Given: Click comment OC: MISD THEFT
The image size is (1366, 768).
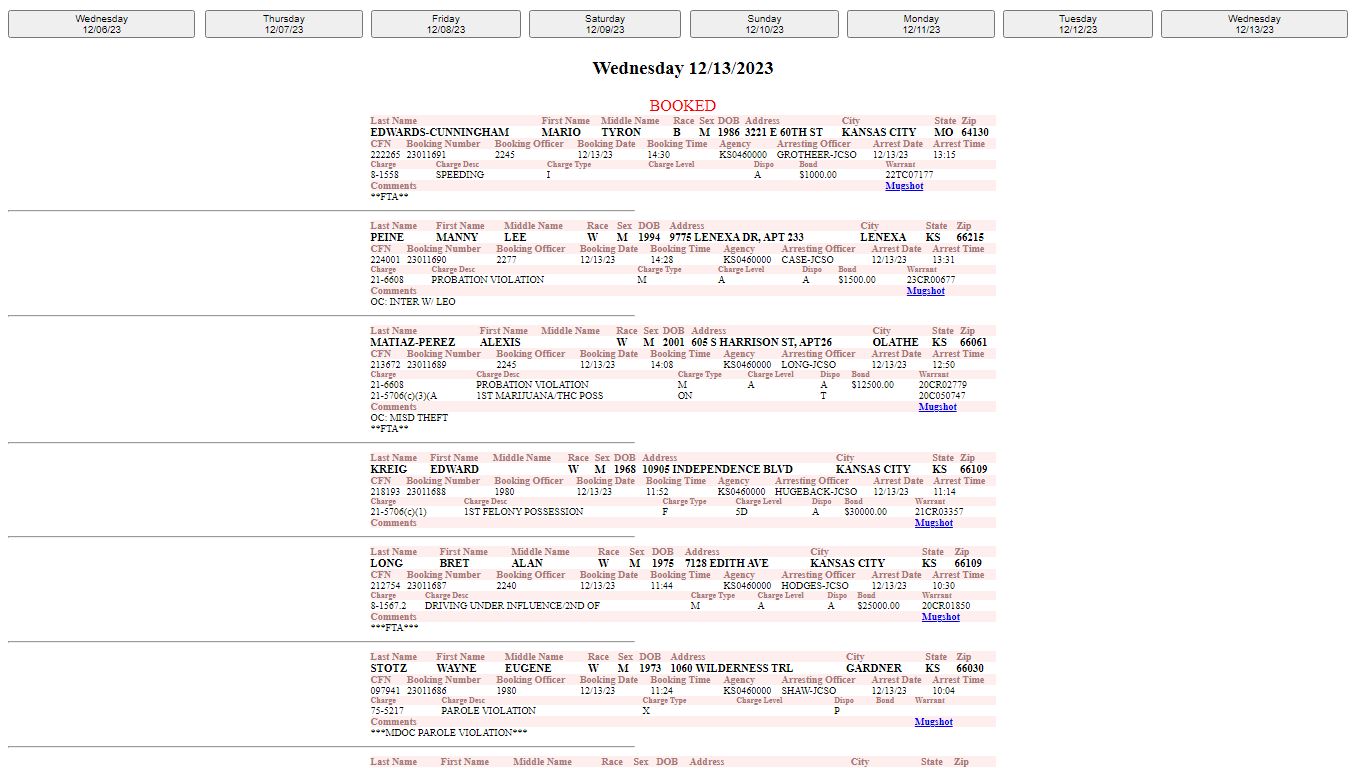Looking at the screenshot, I should click(x=409, y=418).
